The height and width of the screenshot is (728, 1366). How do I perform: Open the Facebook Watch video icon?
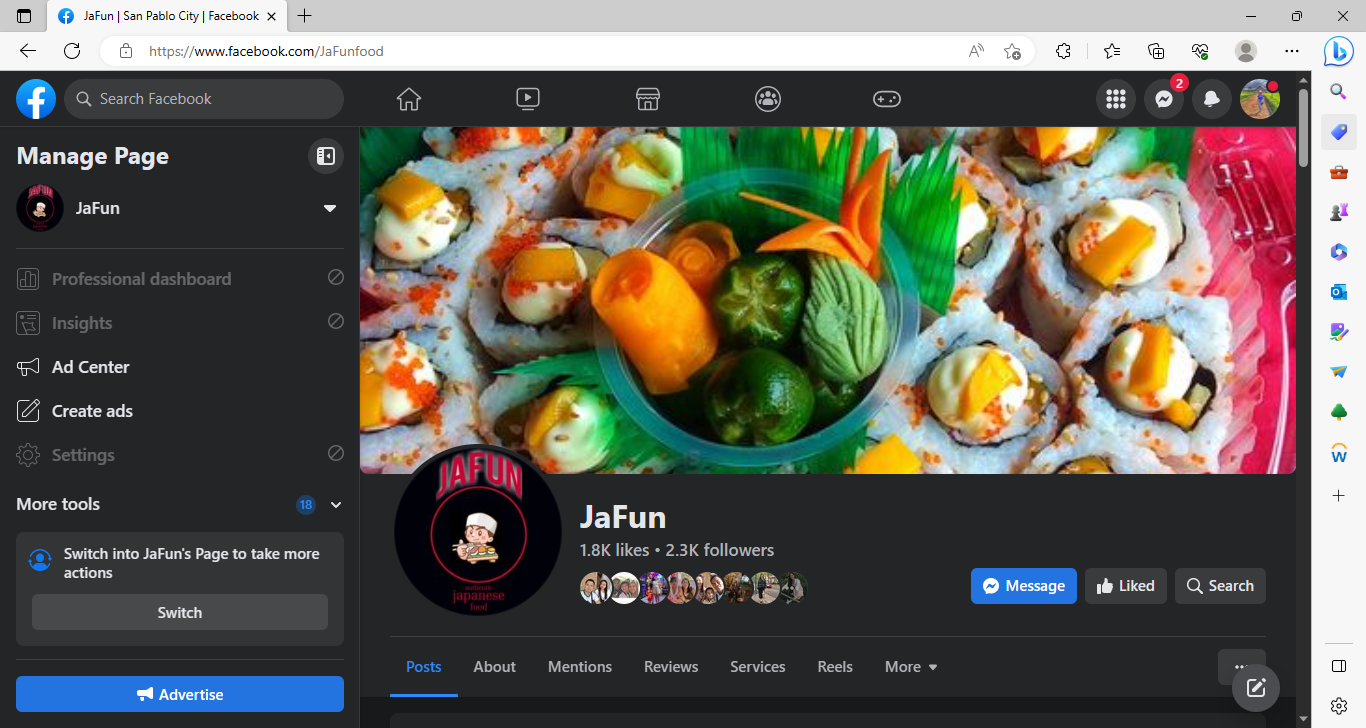coord(528,99)
